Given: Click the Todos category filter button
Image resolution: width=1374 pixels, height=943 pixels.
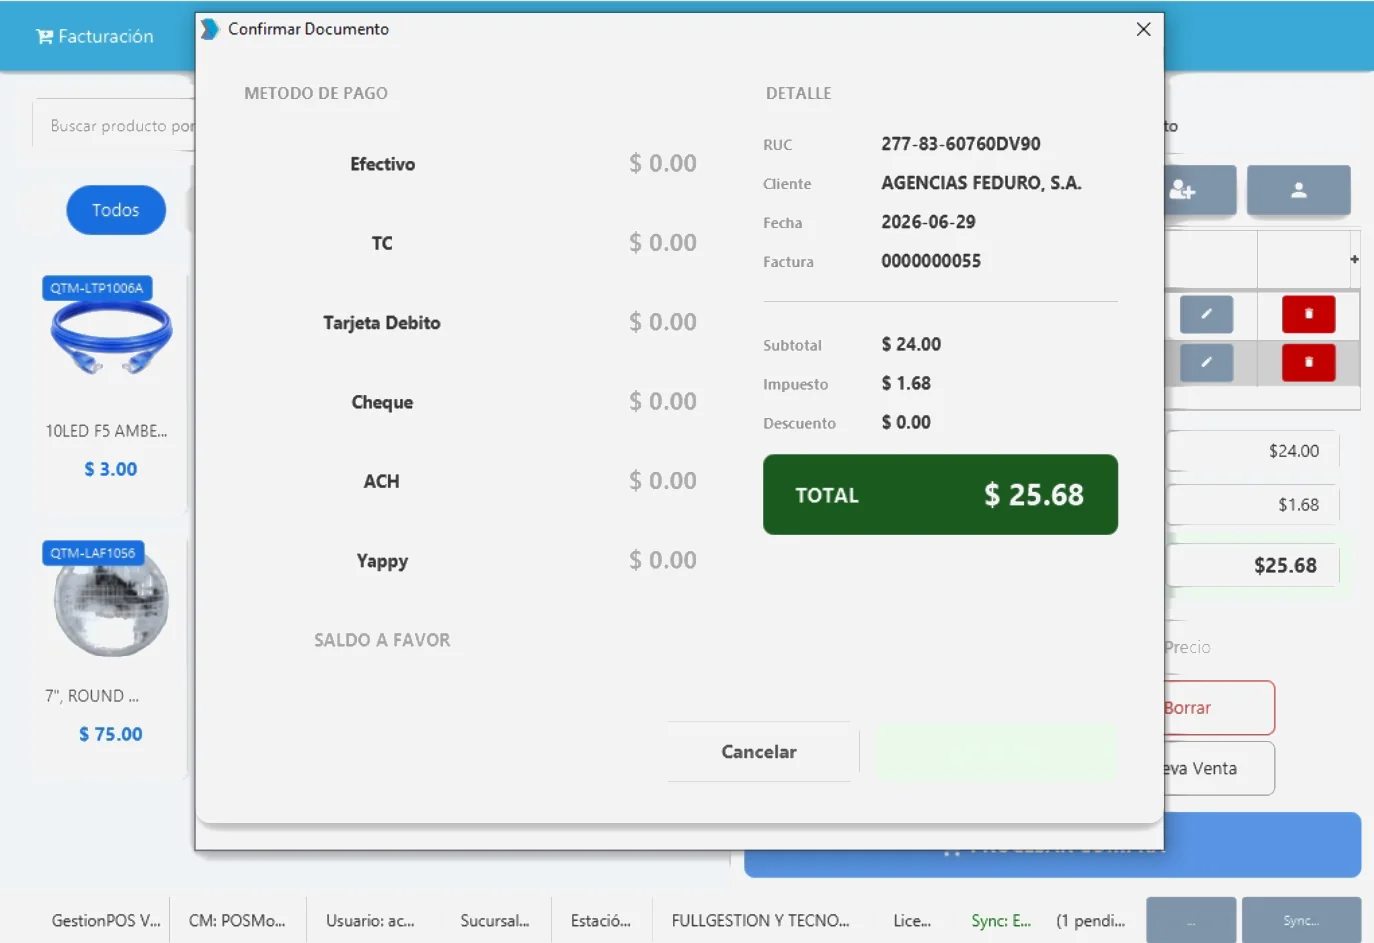Looking at the screenshot, I should 116,210.
